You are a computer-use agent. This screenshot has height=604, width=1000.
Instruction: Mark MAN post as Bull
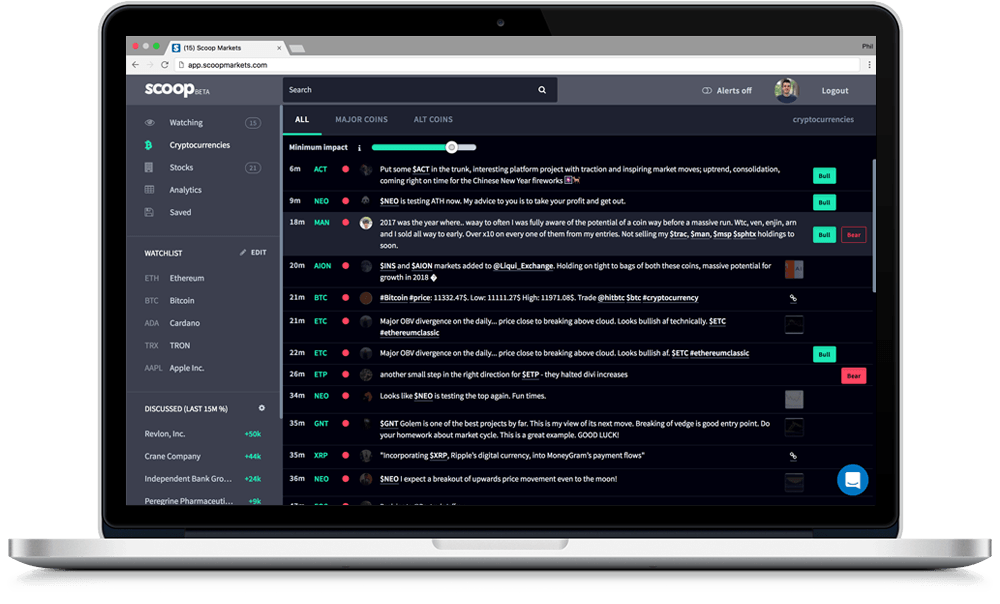(824, 235)
